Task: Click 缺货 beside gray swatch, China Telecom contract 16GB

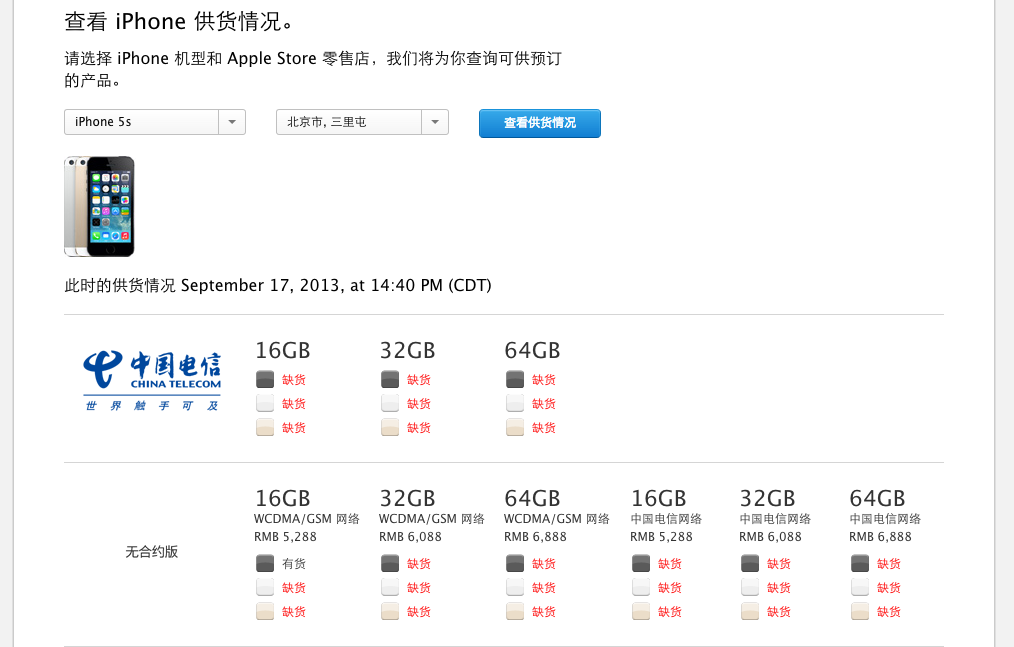Action: tap(294, 380)
